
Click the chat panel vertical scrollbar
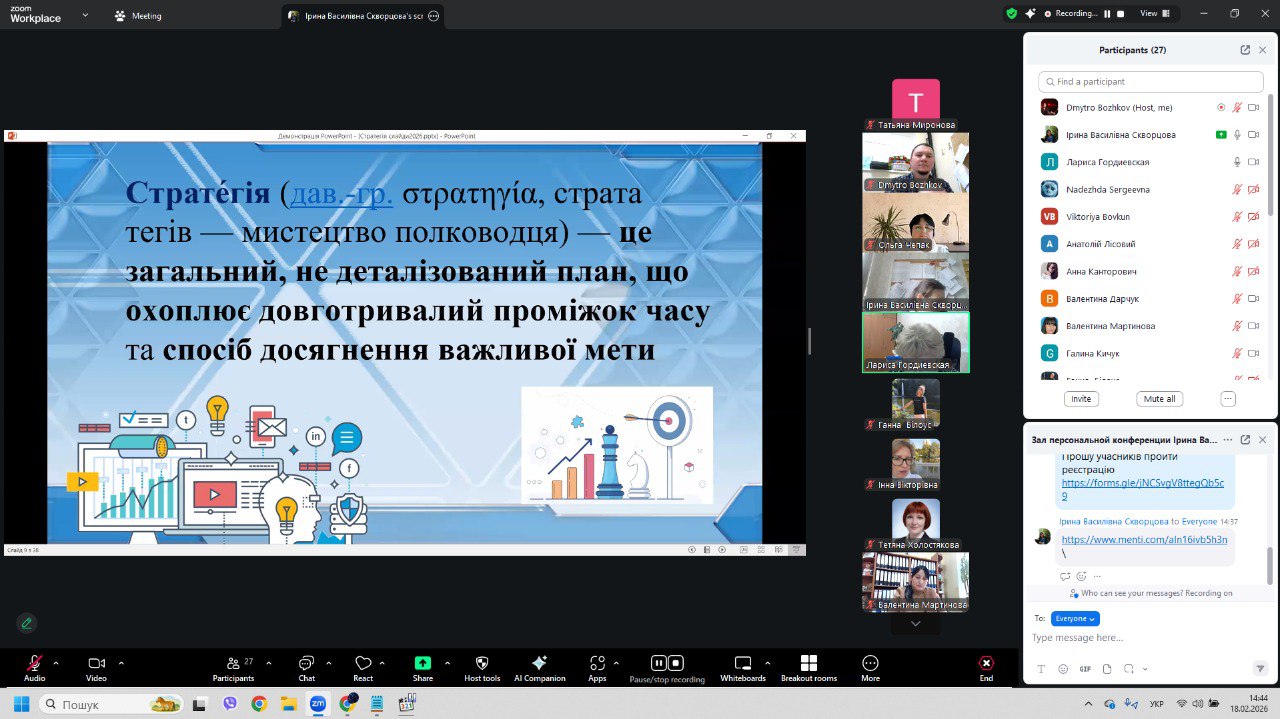[1271, 560]
